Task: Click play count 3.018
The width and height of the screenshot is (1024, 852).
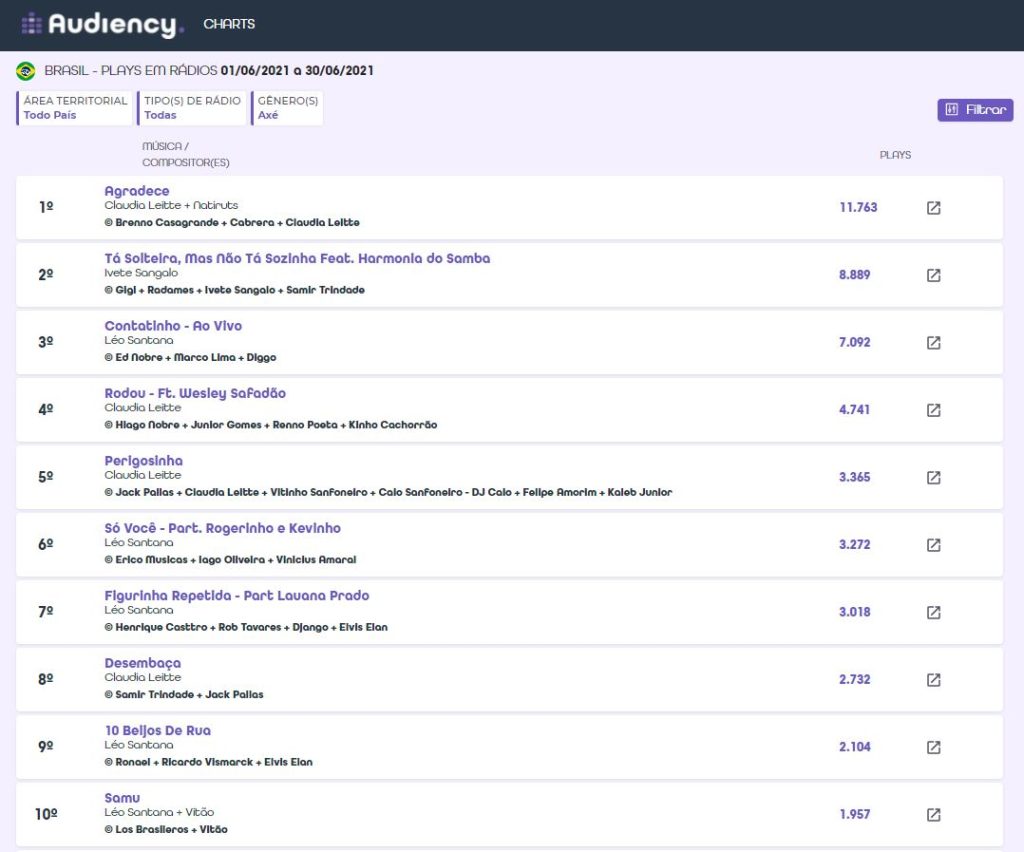Action: (x=854, y=612)
